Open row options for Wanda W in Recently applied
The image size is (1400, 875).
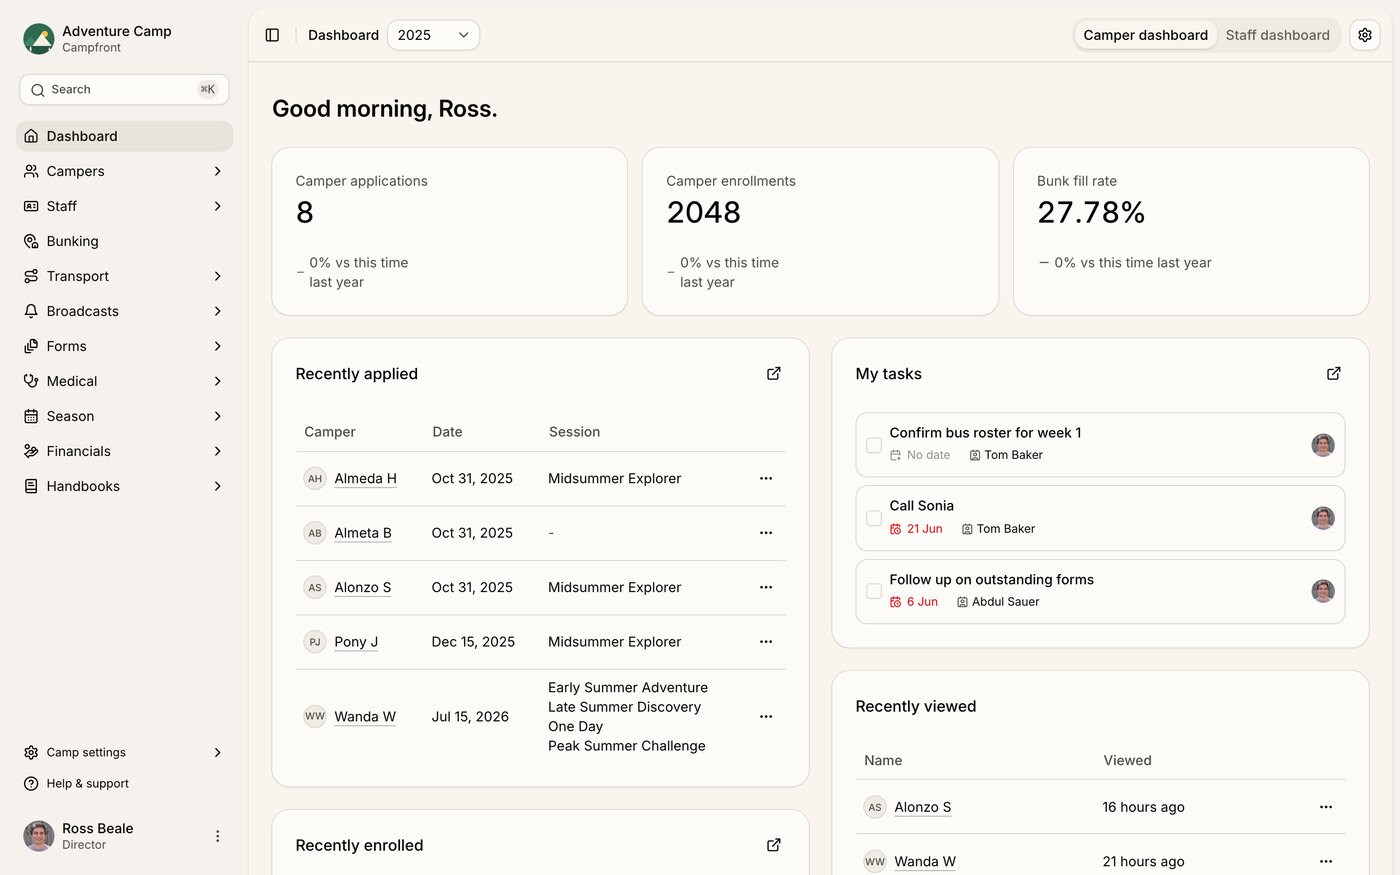[x=766, y=716]
